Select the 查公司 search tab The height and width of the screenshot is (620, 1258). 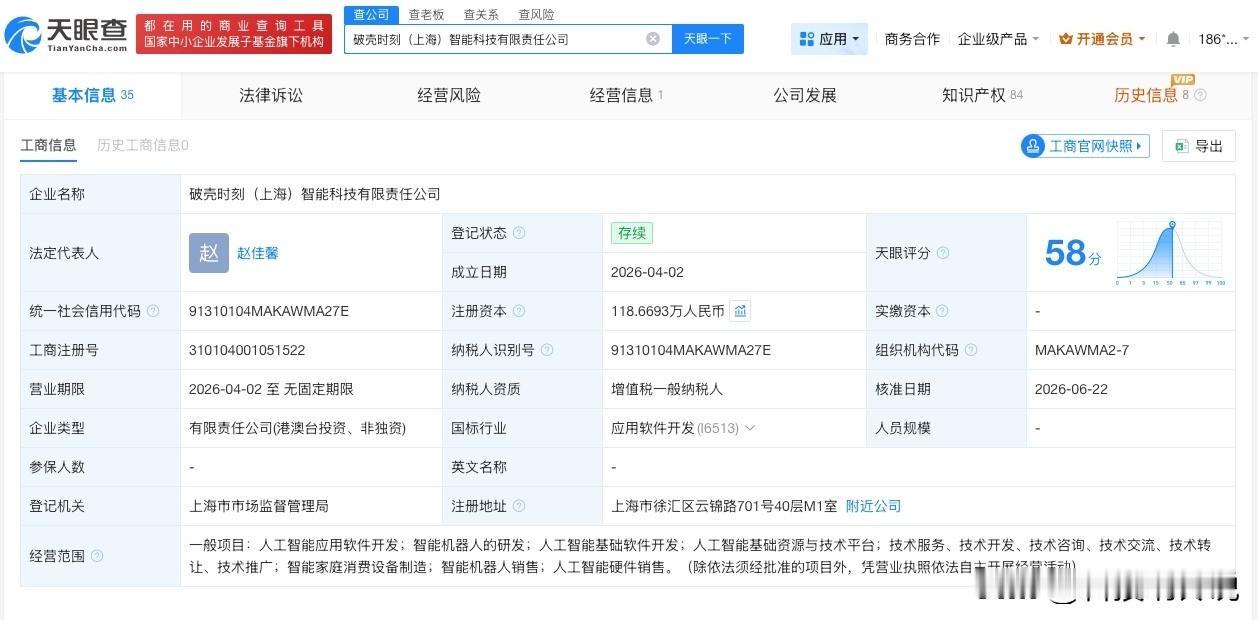pos(372,14)
